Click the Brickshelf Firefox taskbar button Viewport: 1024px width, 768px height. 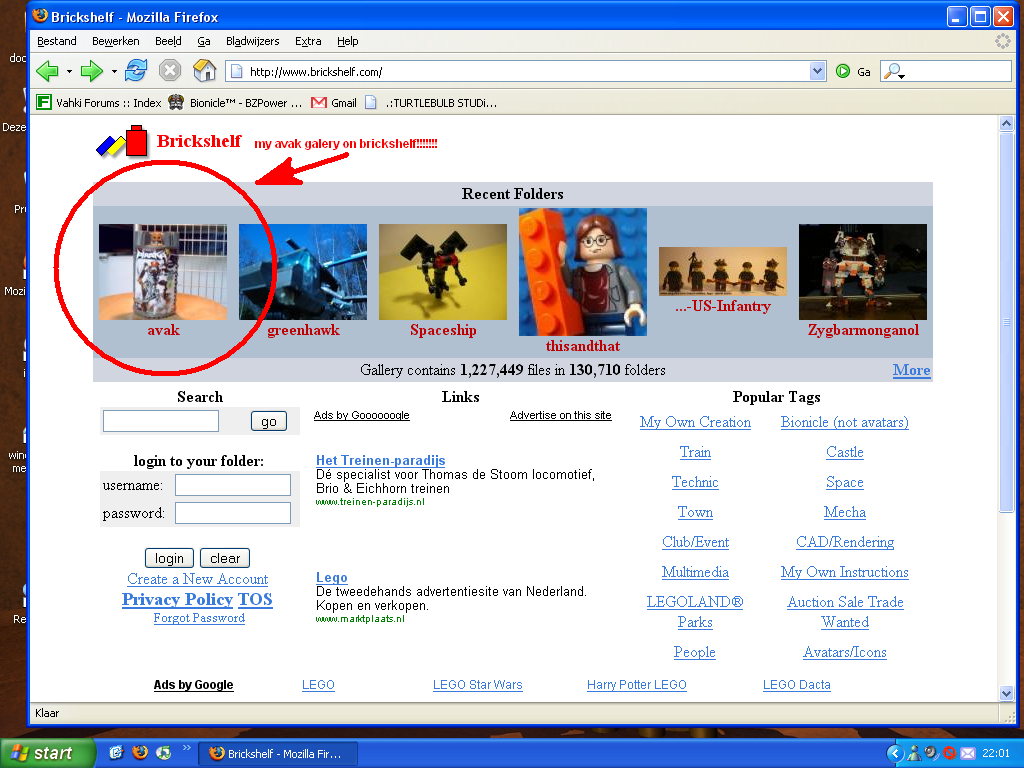point(278,754)
